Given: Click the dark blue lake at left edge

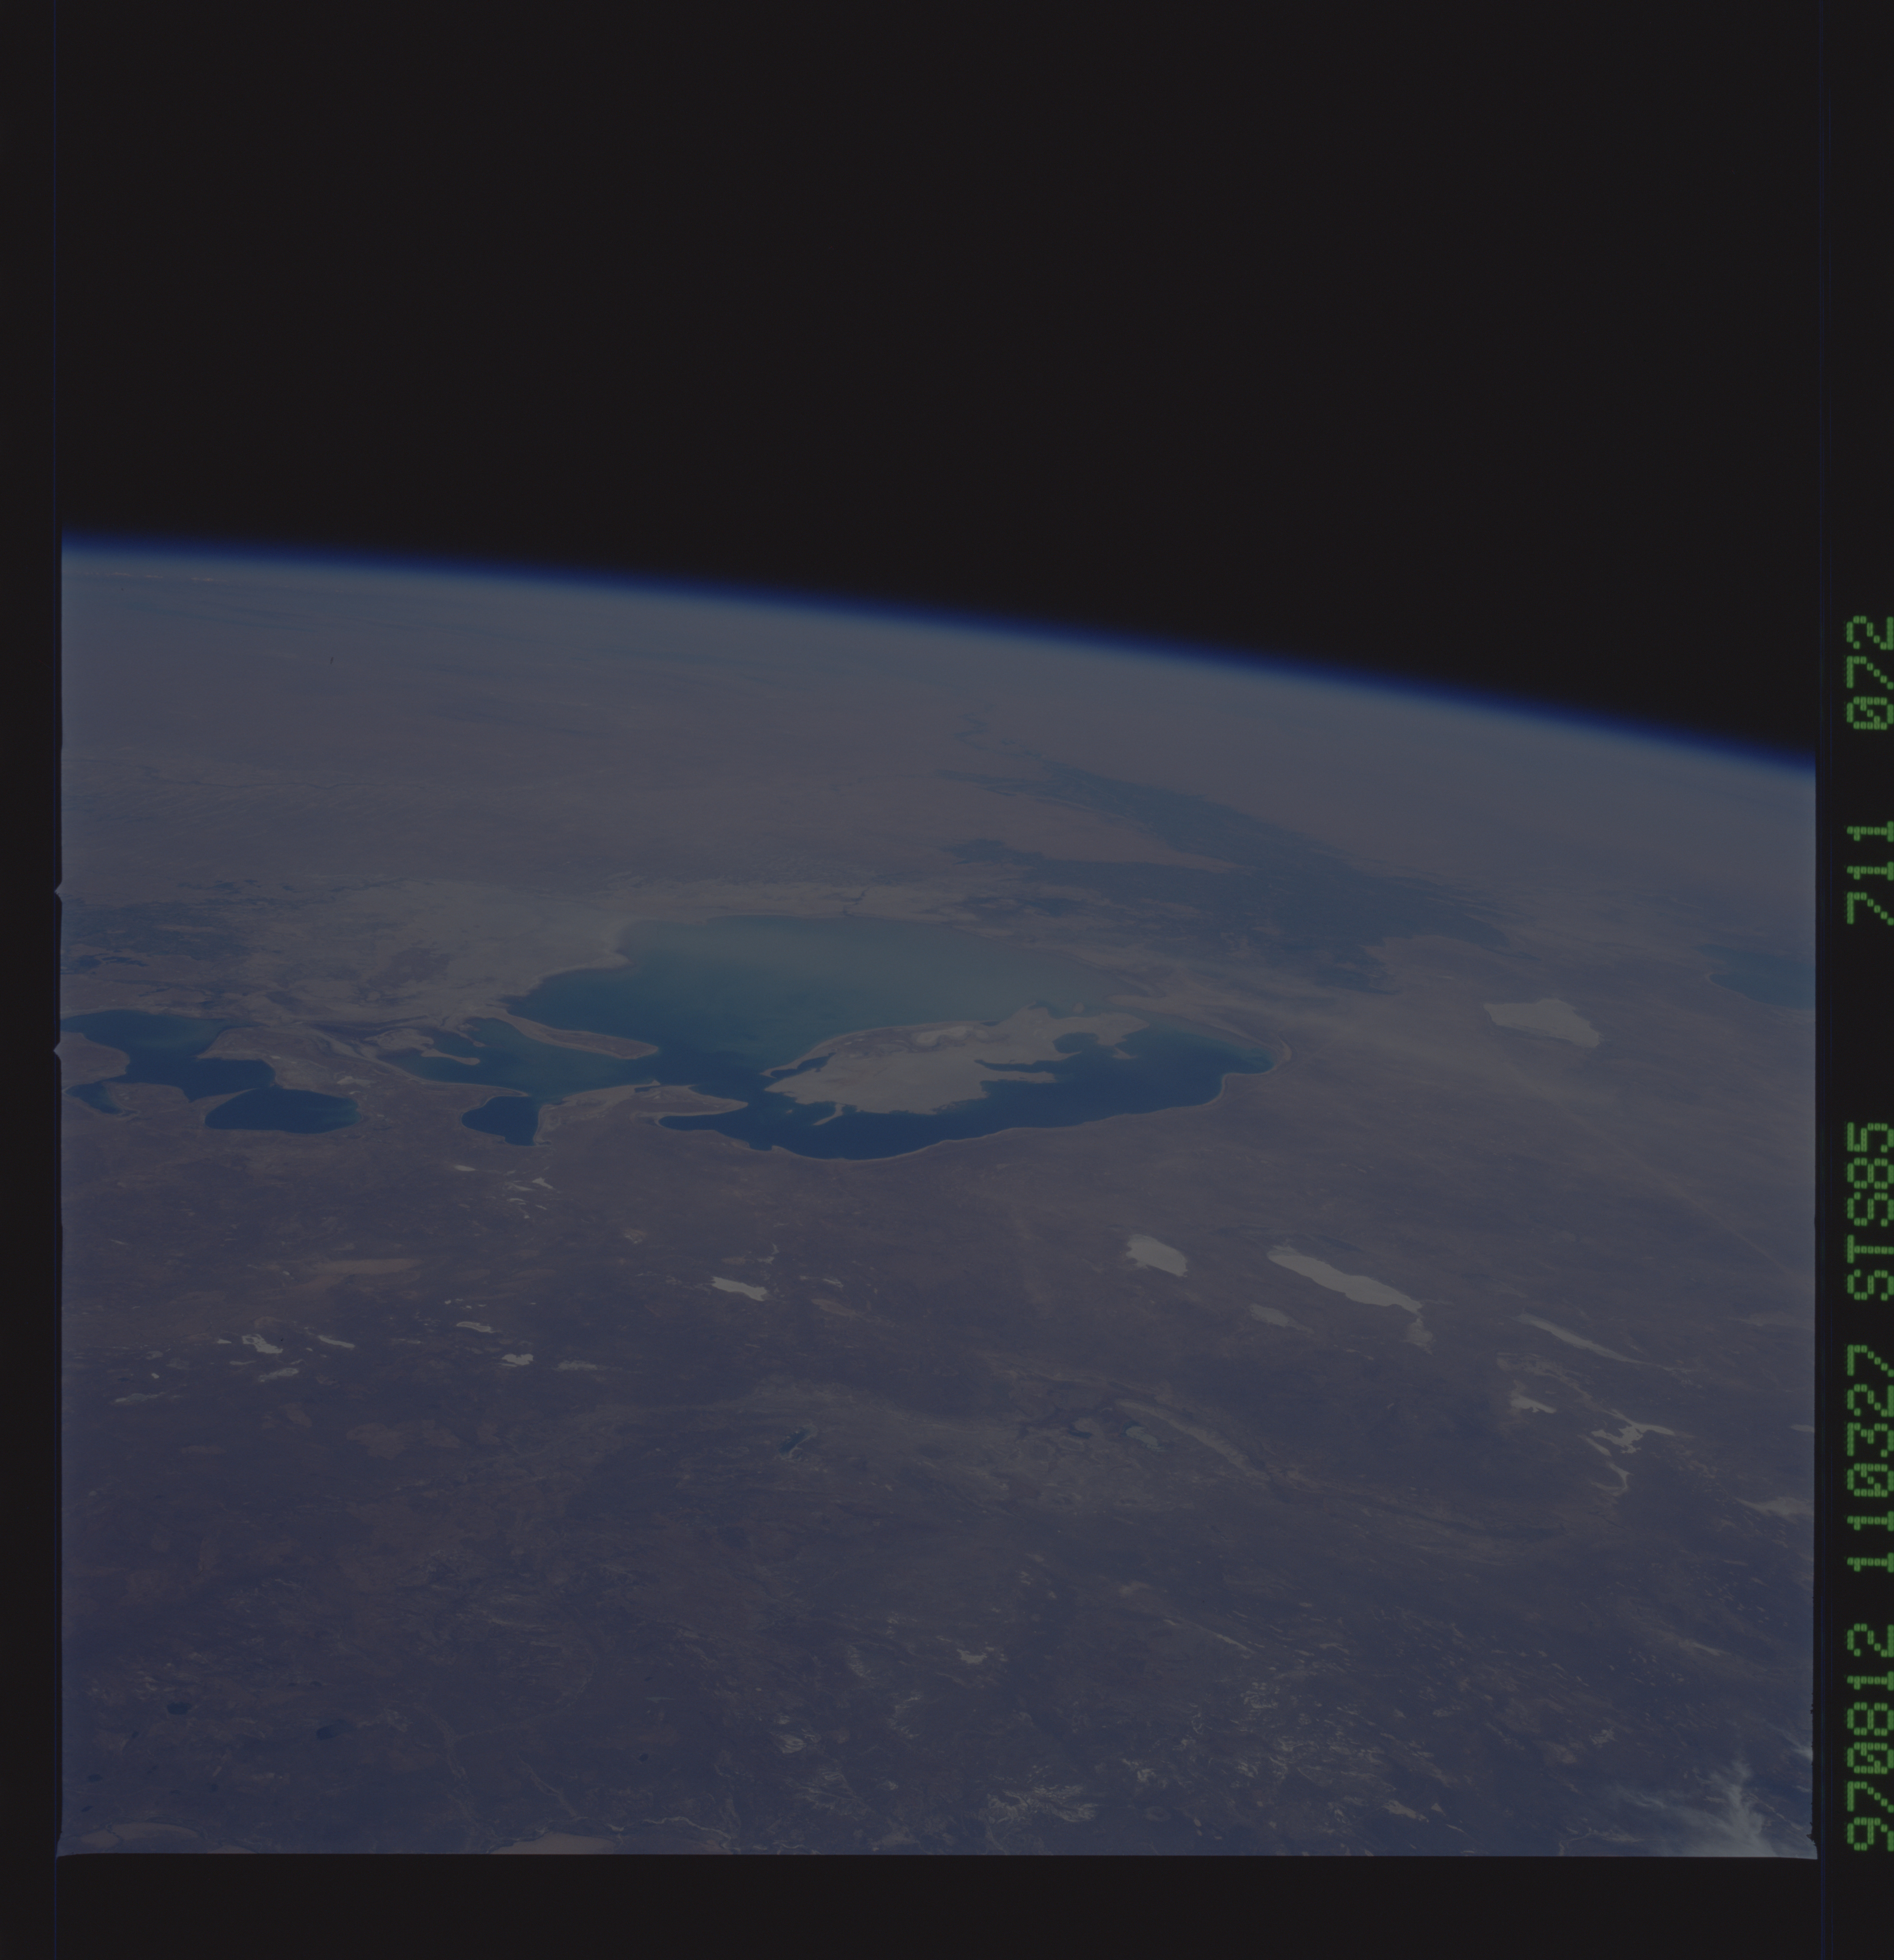Looking at the screenshot, I should [x=150, y=1045].
